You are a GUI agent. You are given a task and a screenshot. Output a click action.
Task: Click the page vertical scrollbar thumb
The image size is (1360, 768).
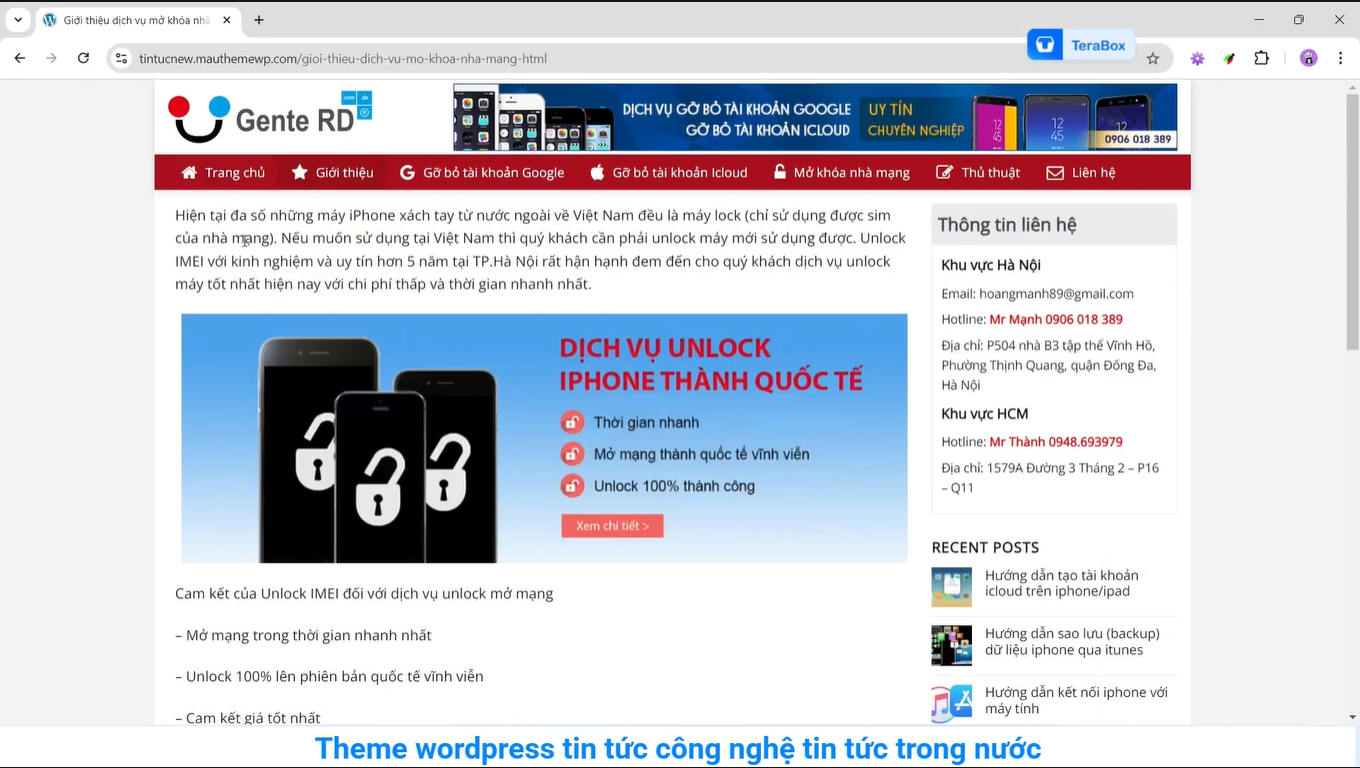pos(1352,222)
